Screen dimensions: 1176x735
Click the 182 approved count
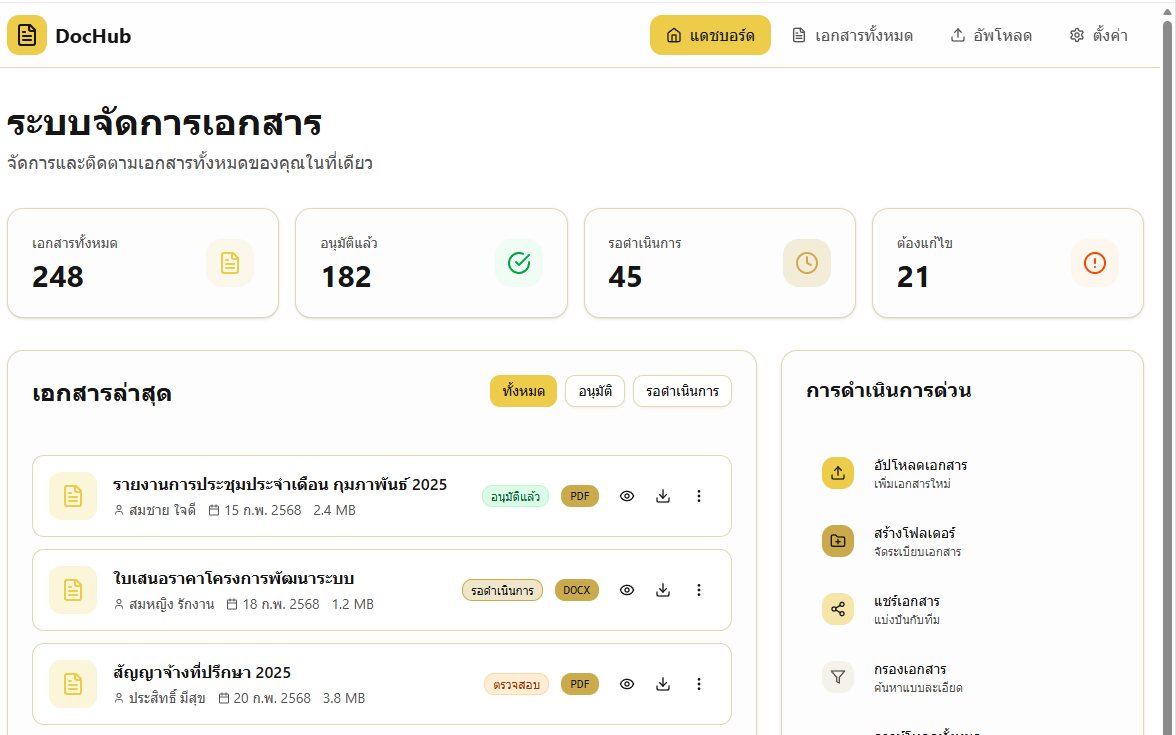(346, 277)
